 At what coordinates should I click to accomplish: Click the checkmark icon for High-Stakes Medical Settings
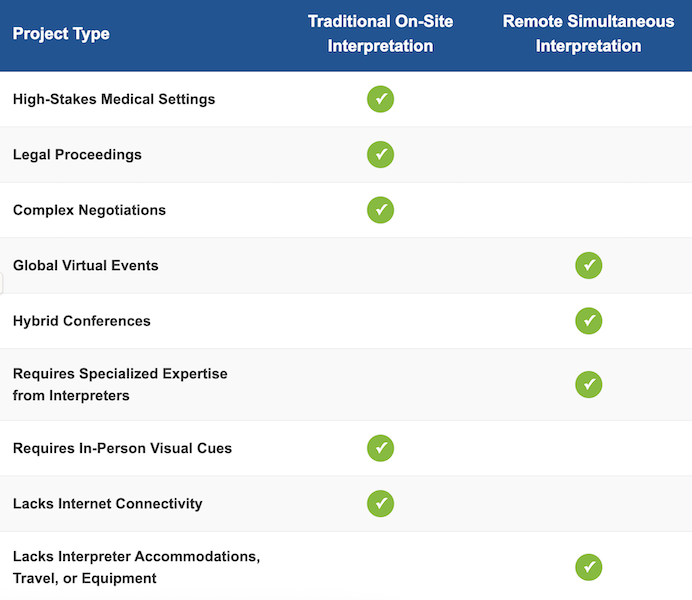point(380,99)
